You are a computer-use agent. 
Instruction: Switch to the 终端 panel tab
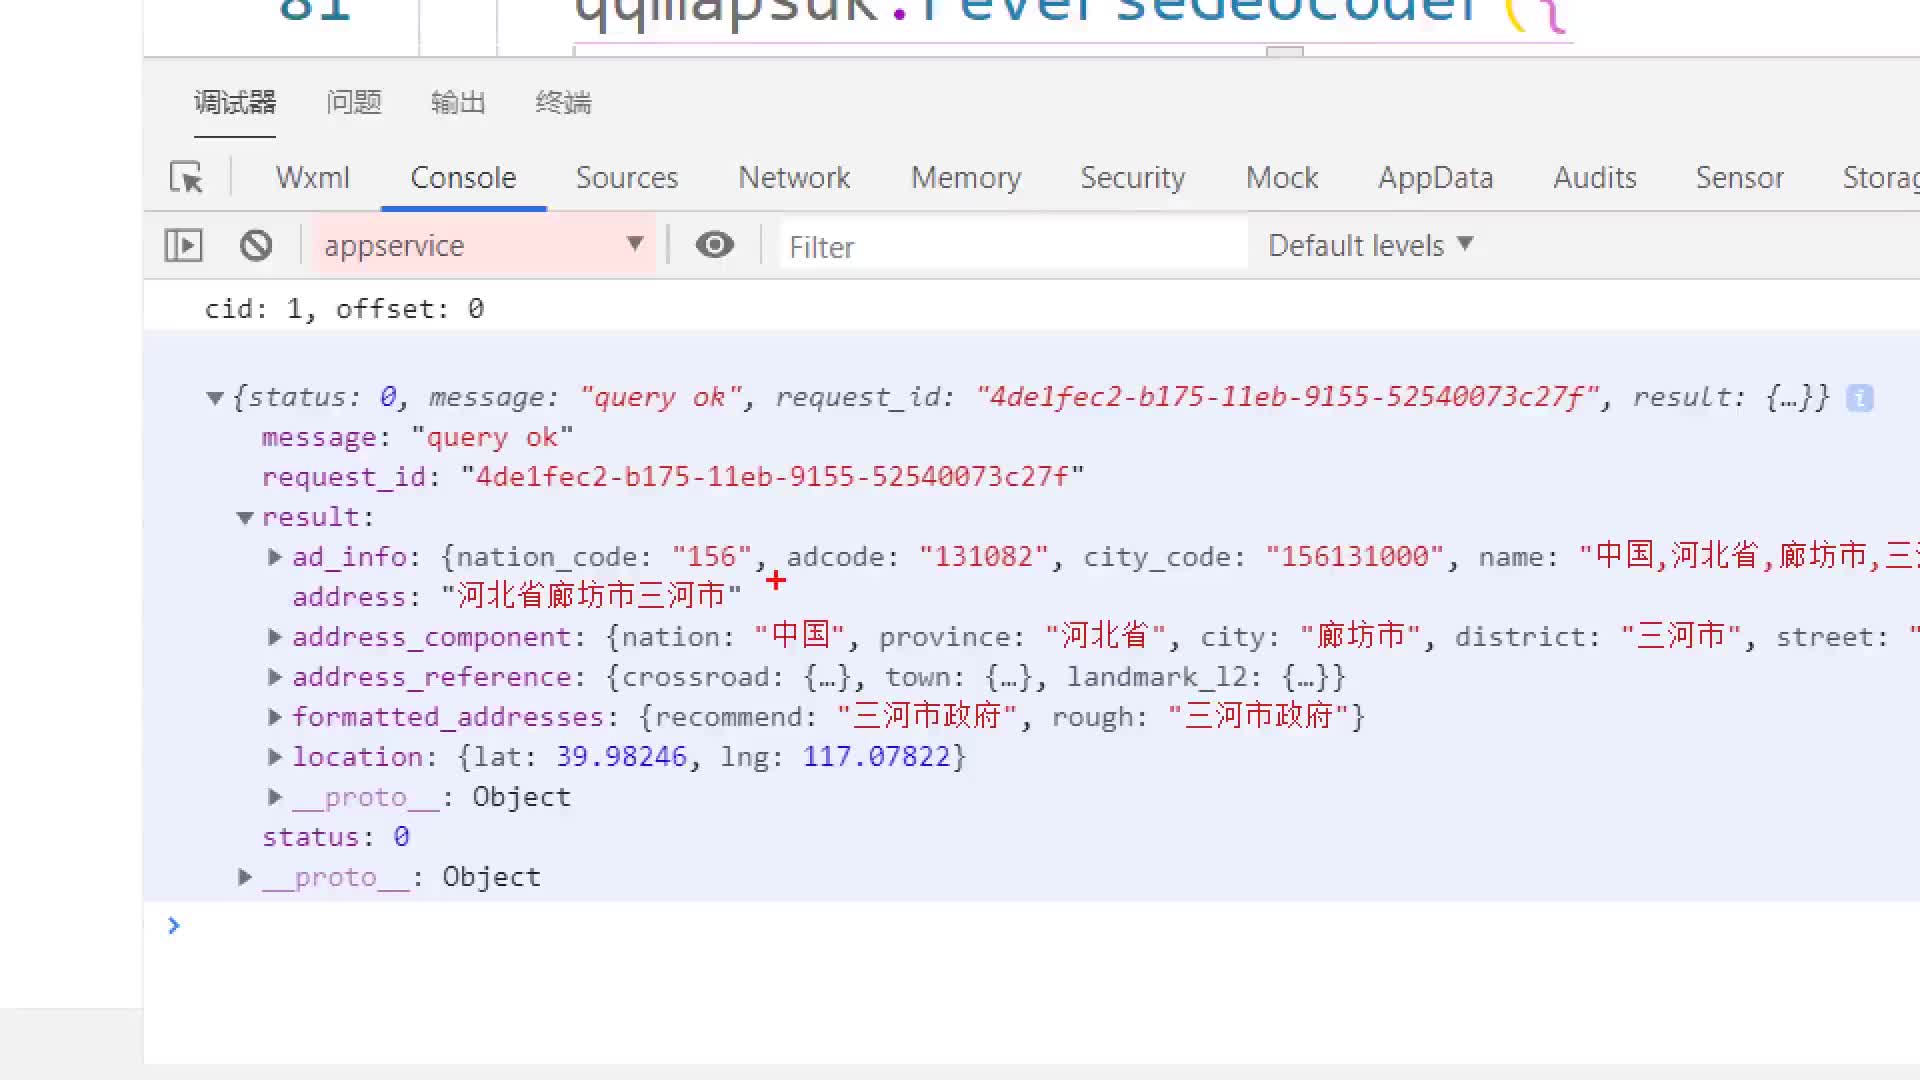click(x=563, y=103)
